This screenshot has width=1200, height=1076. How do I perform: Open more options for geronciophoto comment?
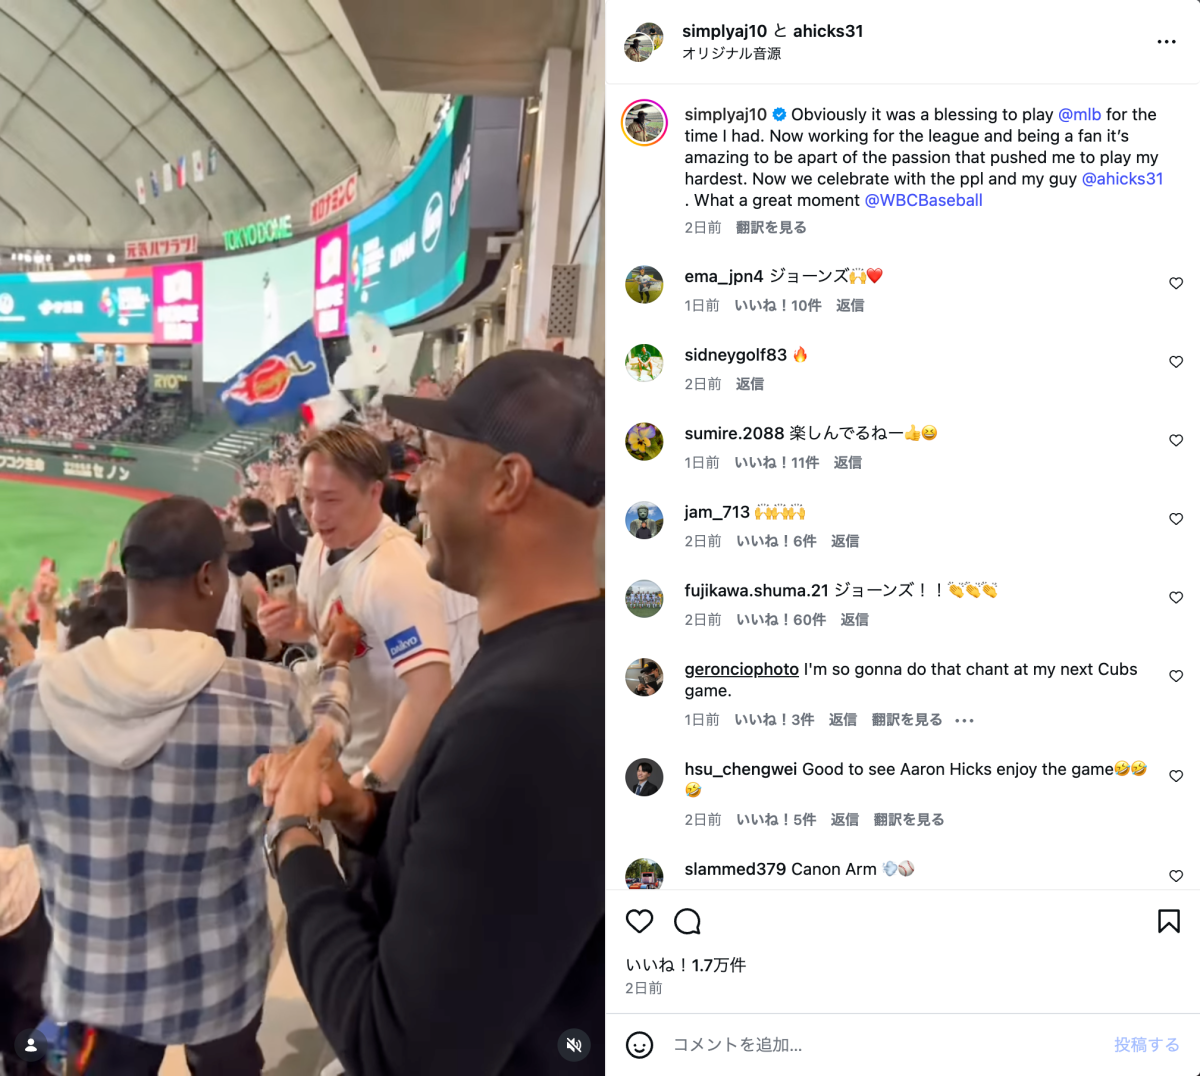(964, 720)
